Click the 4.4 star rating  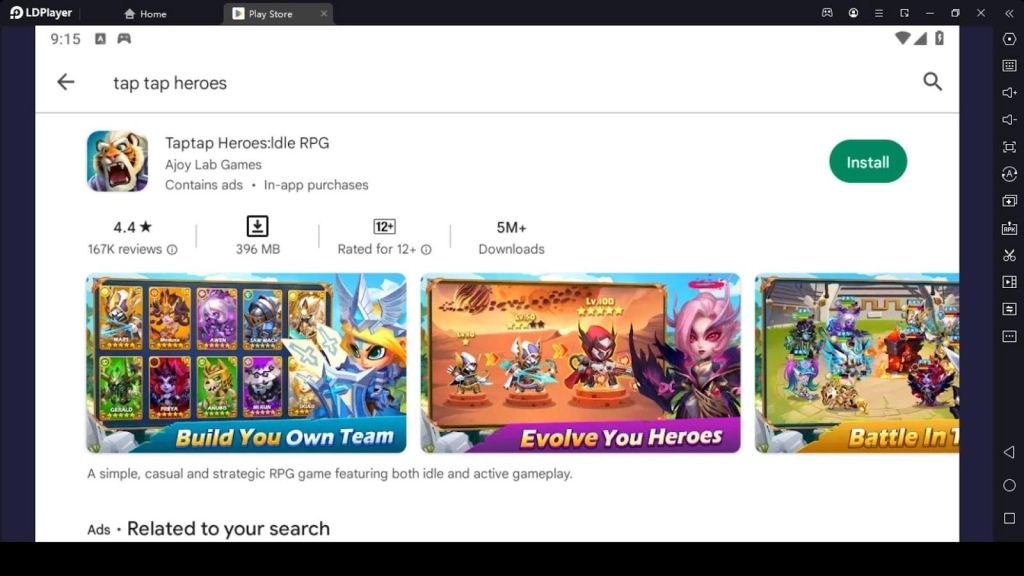(132, 227)
